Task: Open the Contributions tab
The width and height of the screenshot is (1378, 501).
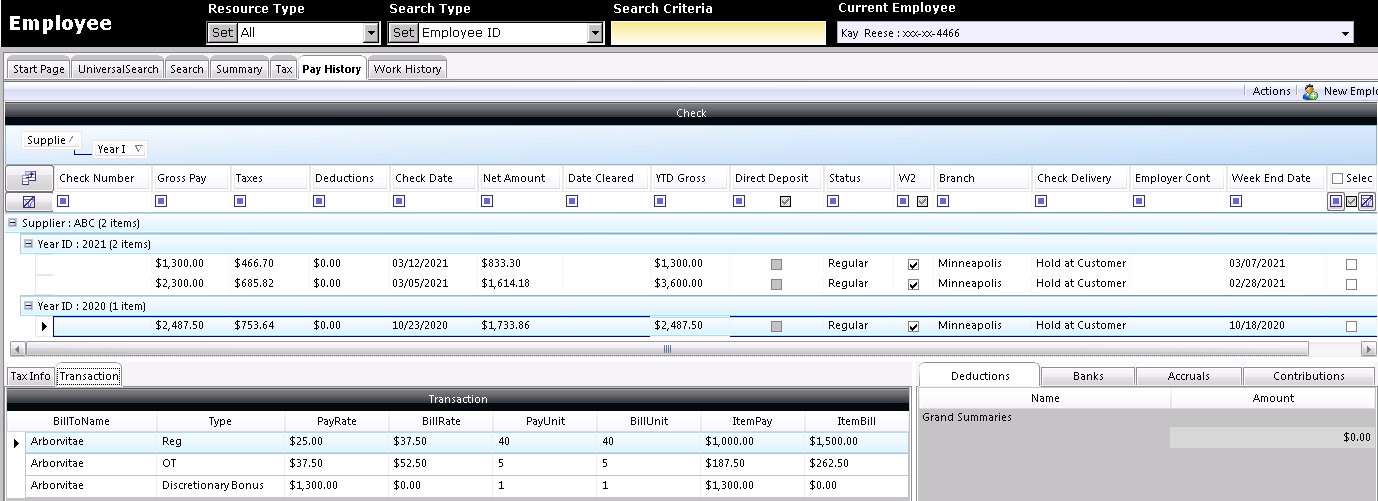Action: [x=1309, y=376]
